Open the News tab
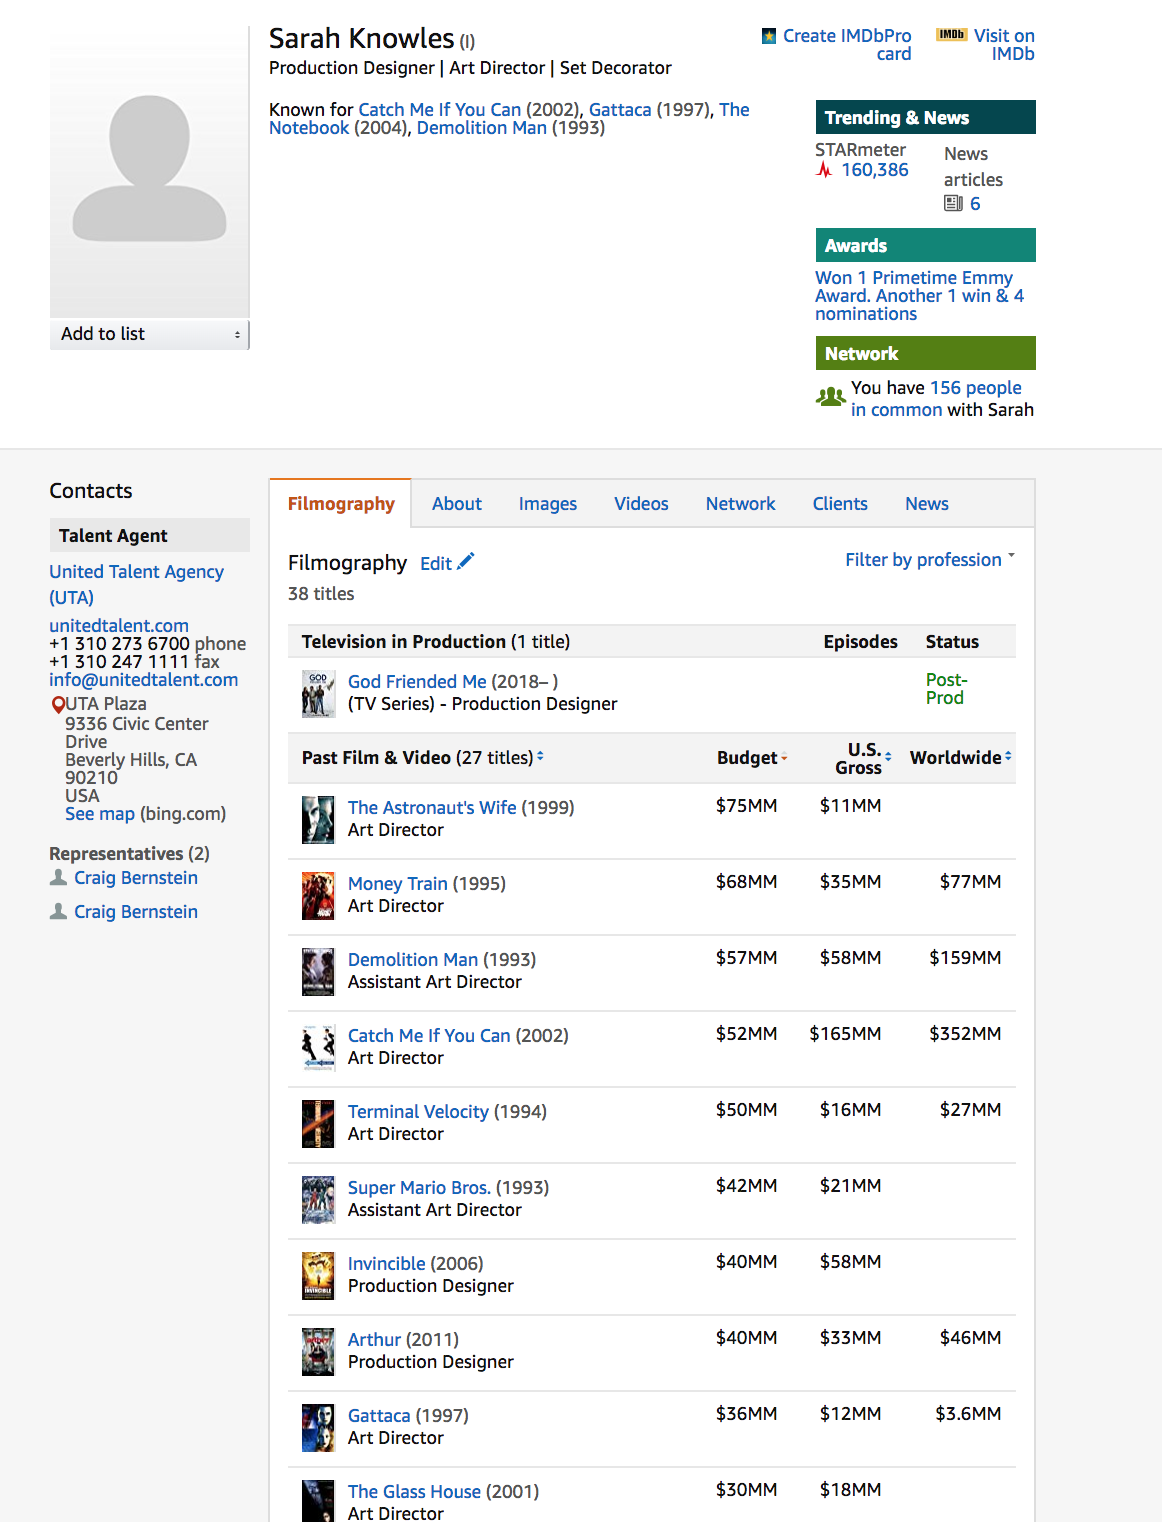 (x=927, y=504)
